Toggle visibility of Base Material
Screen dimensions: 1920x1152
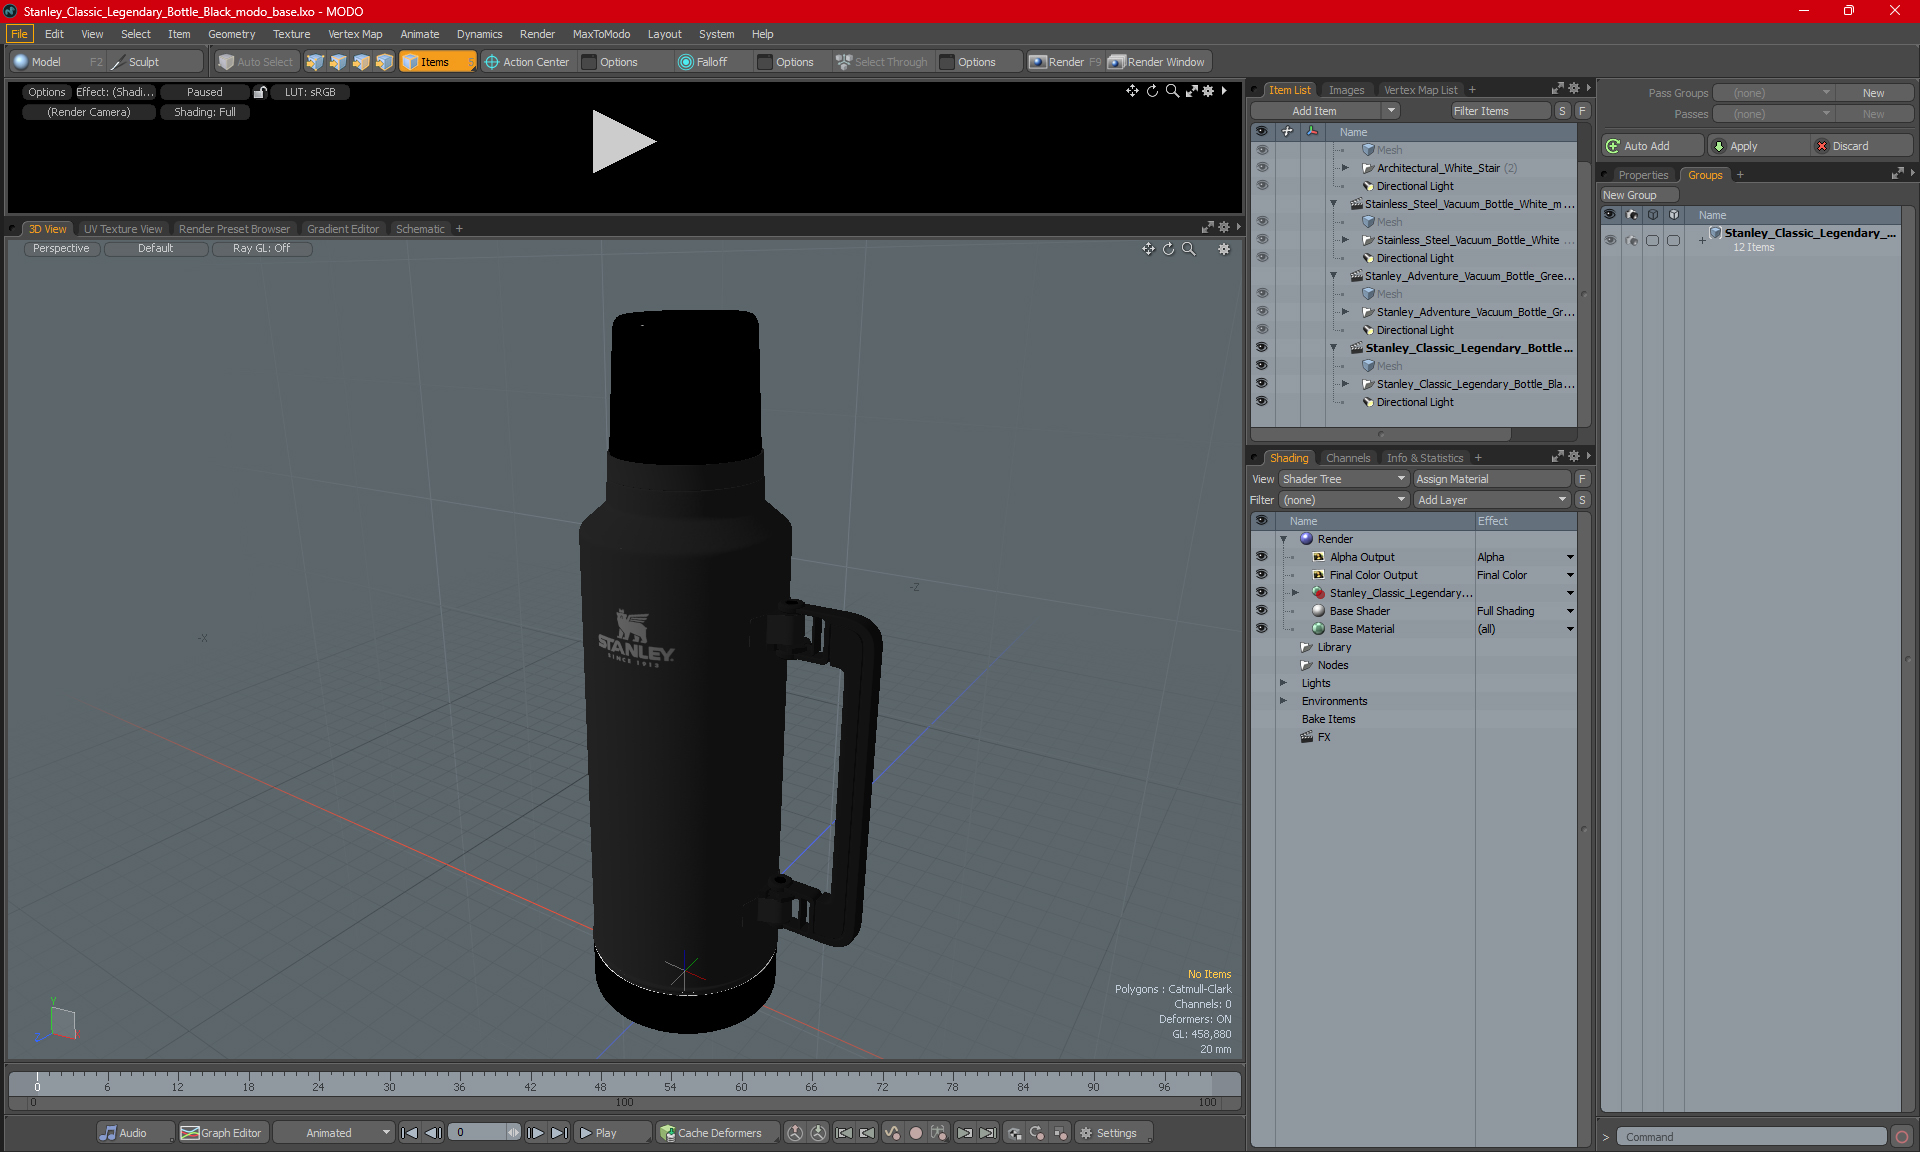pyautogui.click(x=1261, y=629)
